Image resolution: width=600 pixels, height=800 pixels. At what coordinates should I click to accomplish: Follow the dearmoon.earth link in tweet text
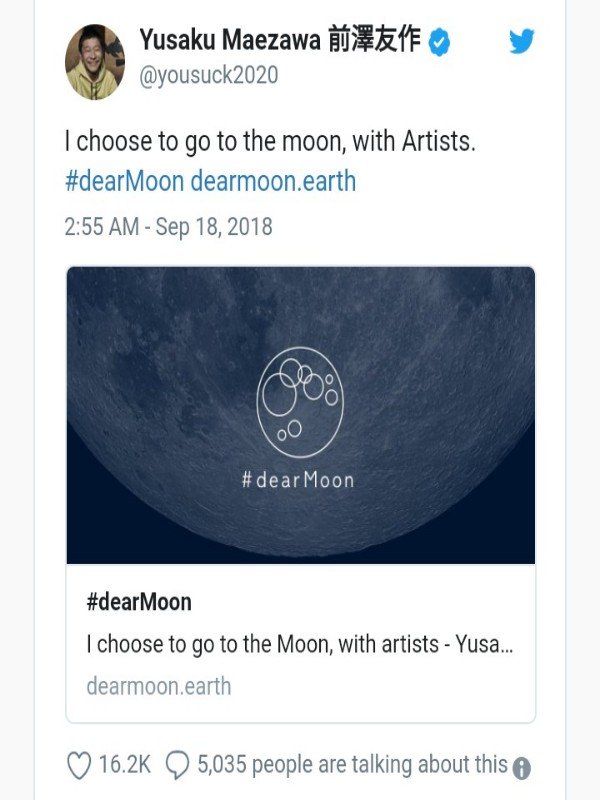click(273, 182)
